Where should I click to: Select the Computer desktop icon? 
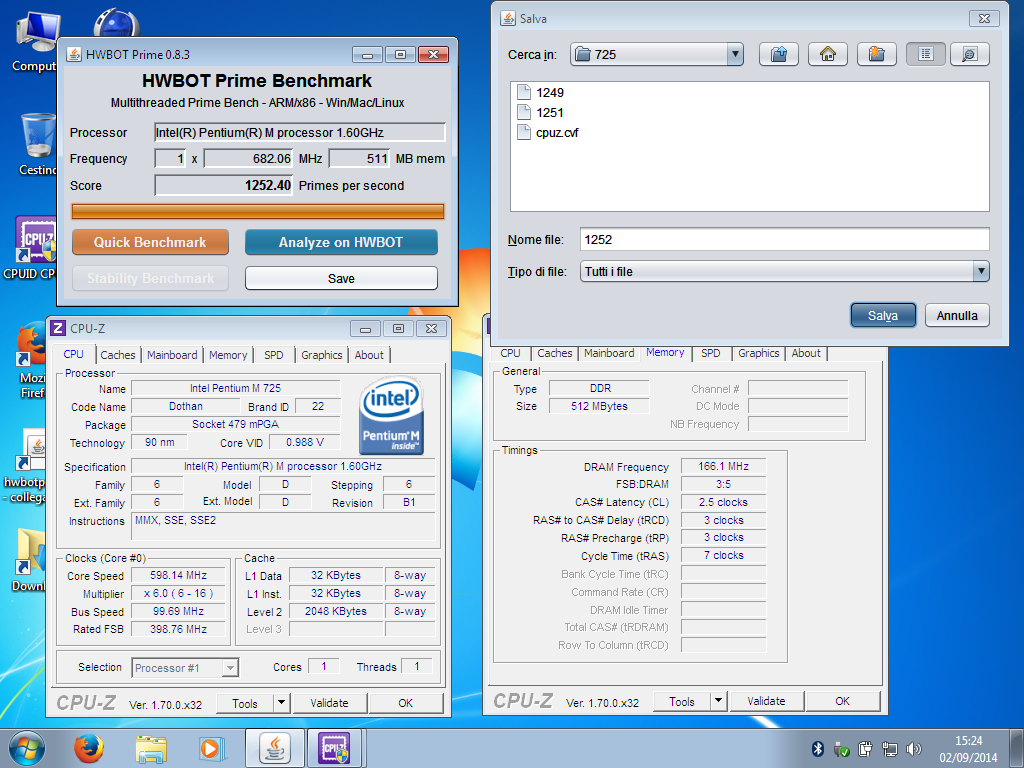click(38, 39)
